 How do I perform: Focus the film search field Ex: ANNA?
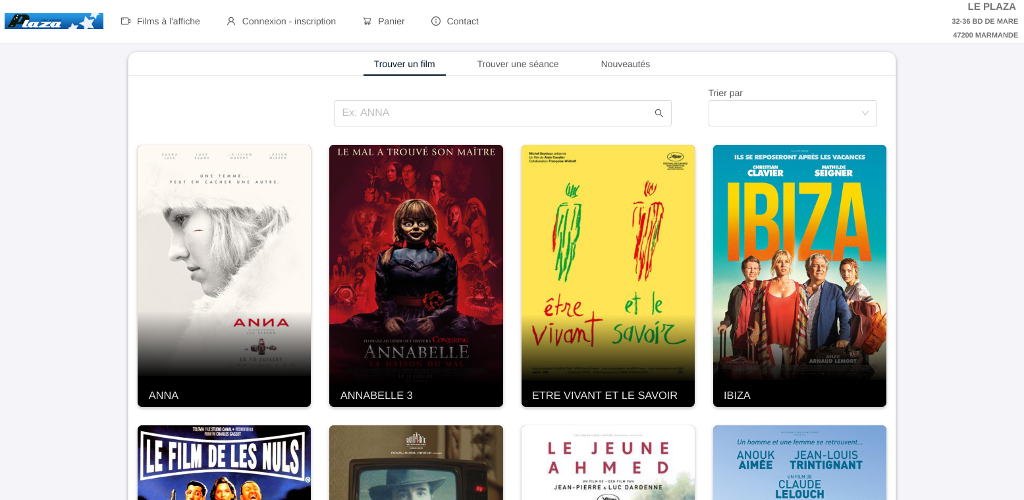pos(502,113)
